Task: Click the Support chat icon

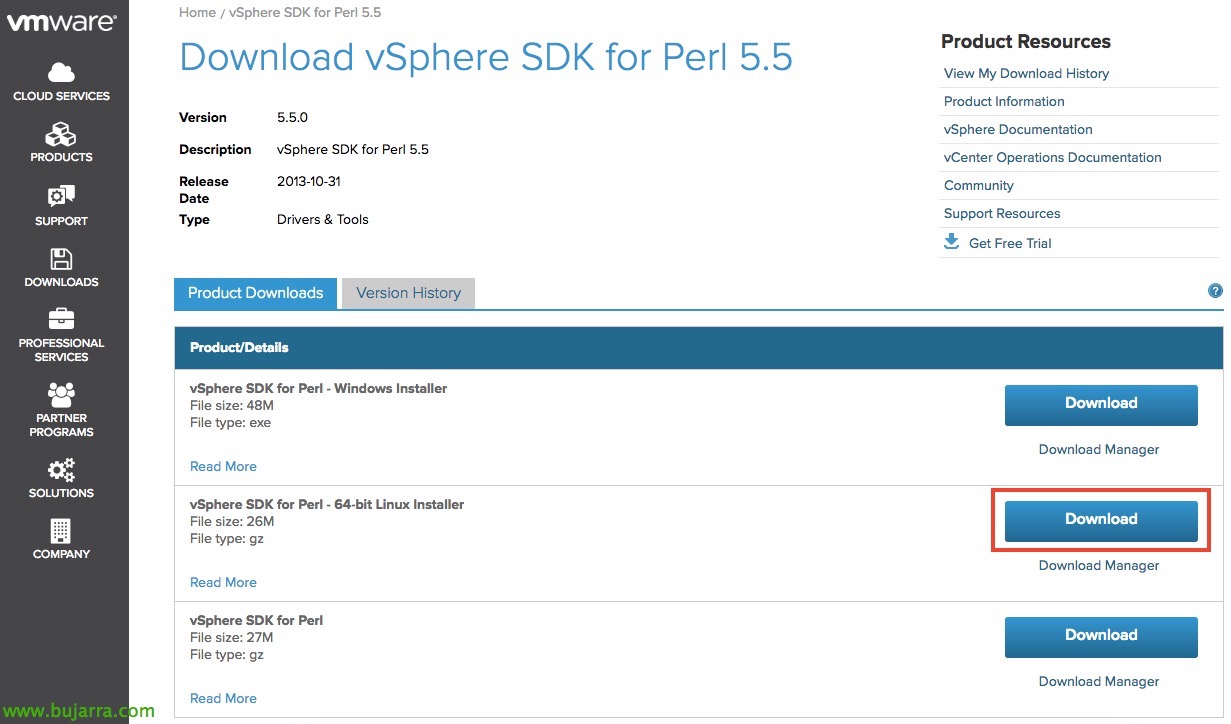Action: pos(61,197)
